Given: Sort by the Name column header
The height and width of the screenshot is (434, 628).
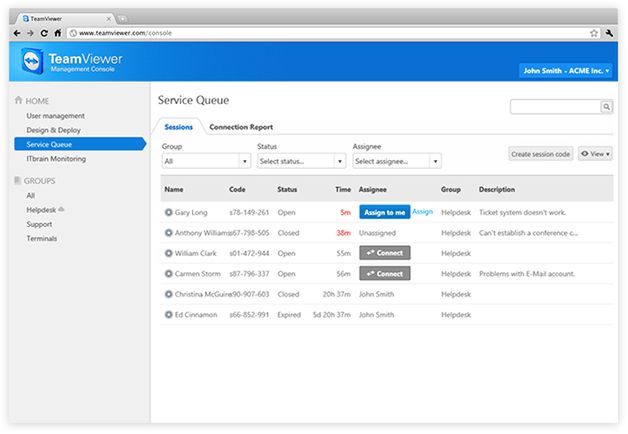Looking at the screenshot, I should point(174,189).
